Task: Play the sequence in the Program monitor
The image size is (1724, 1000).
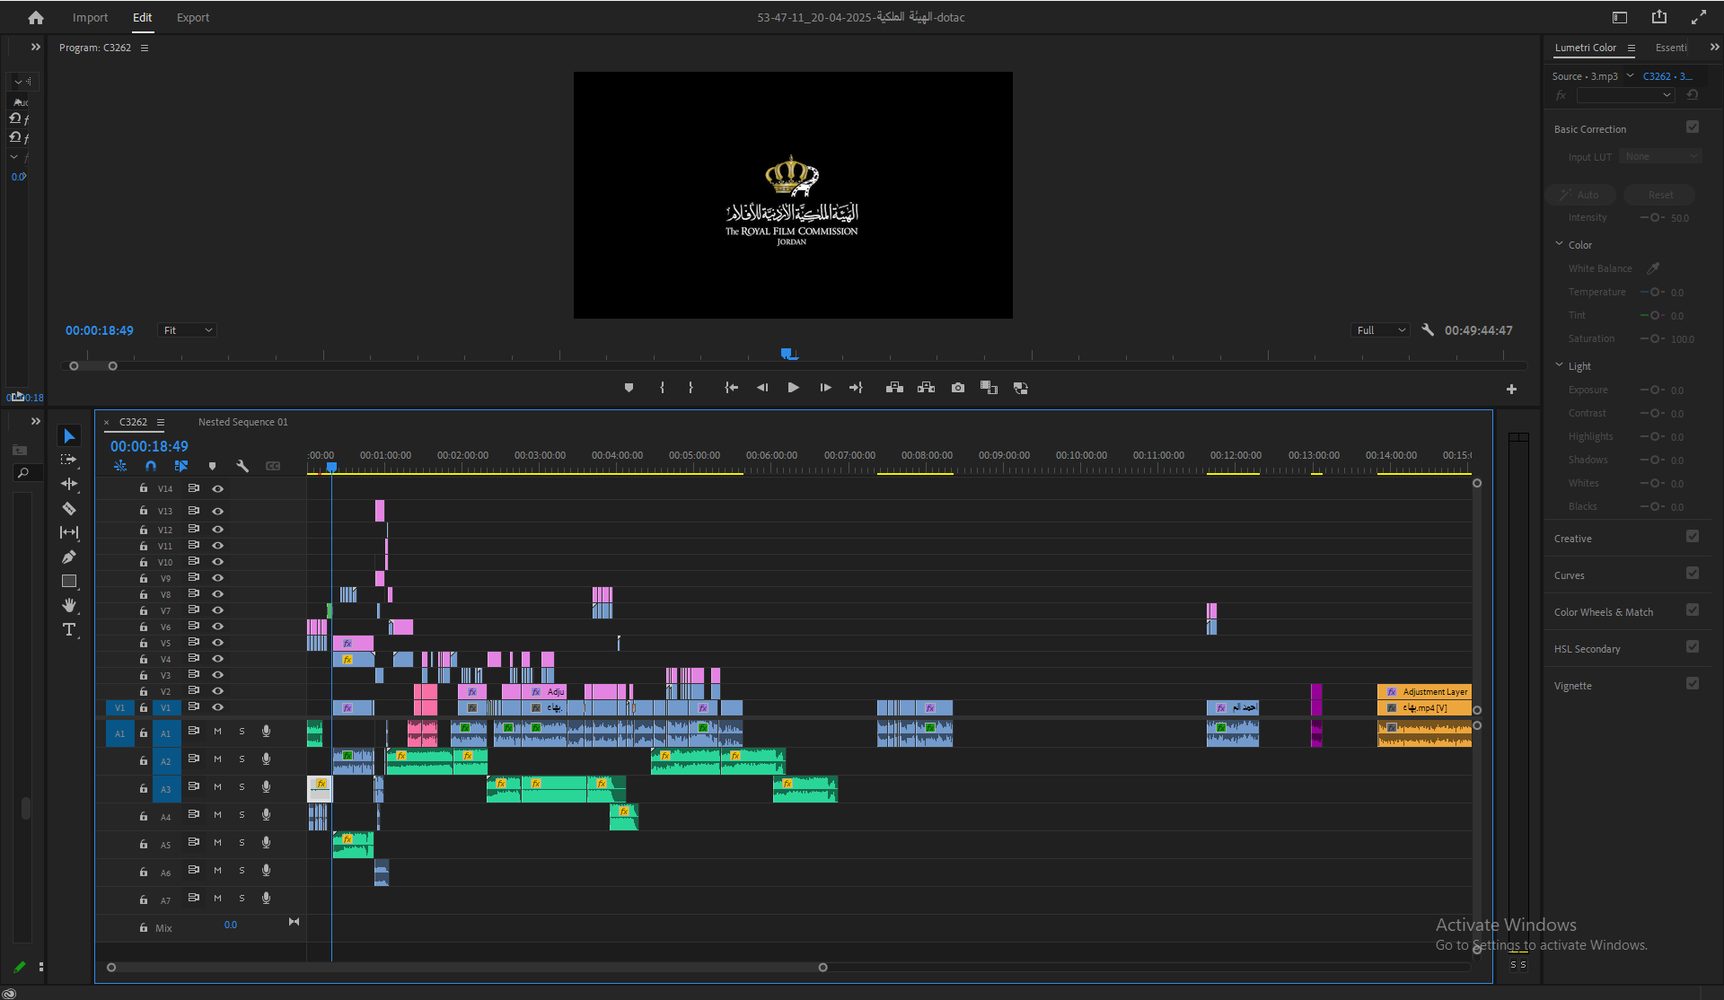Action: coord(793,388)
